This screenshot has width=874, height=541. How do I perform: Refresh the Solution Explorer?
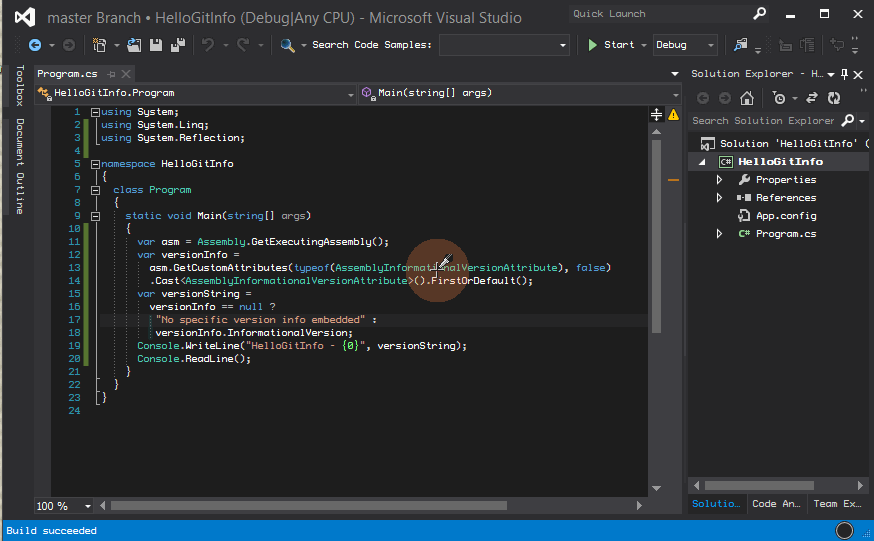click(x=834, y=98)
